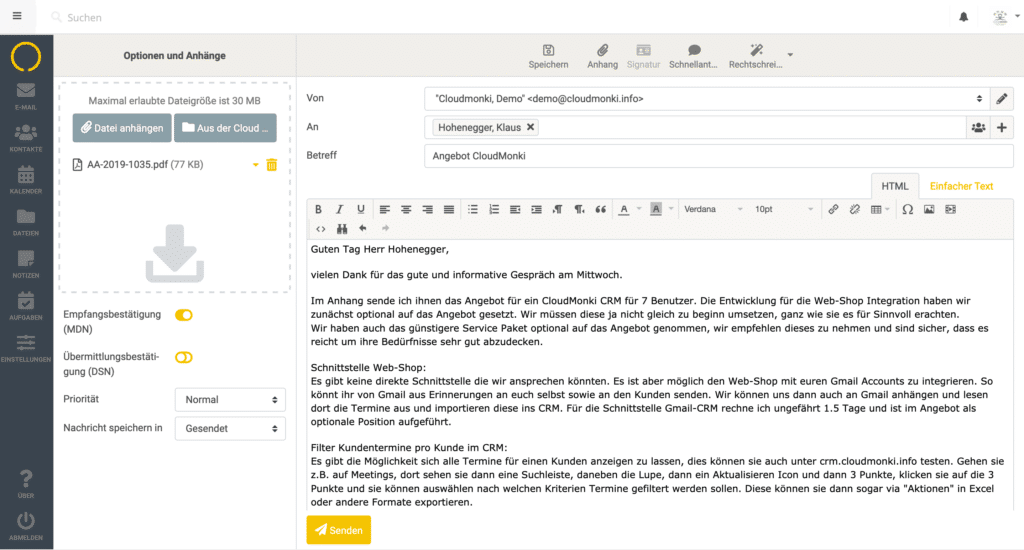This screenshot has height=550, width=1024.
Task: Open text color picker arrow
Action: pos(639,210)
